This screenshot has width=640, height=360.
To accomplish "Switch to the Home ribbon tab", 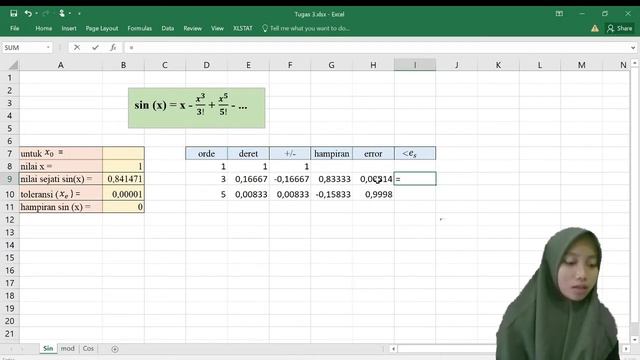I will tap(44, 28).
